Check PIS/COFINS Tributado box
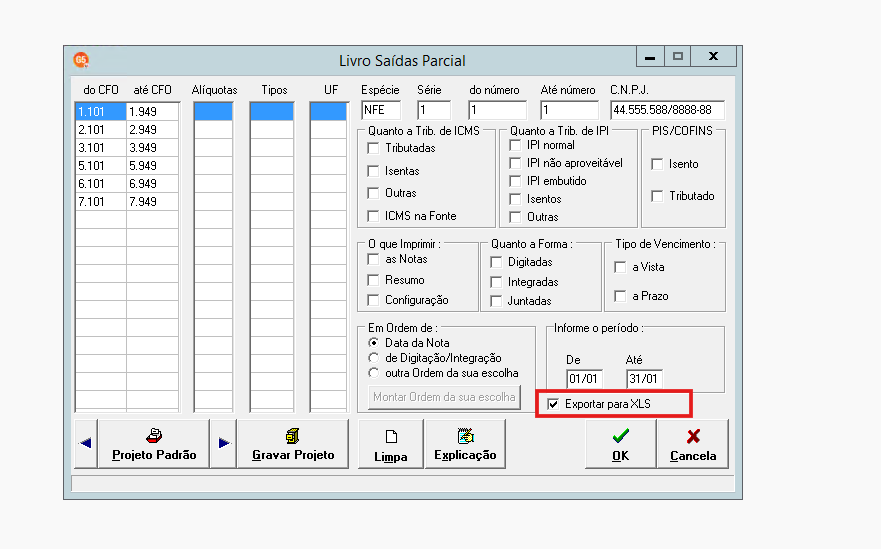This screenshot has width=881, height=549. click(x=657, y=196)
